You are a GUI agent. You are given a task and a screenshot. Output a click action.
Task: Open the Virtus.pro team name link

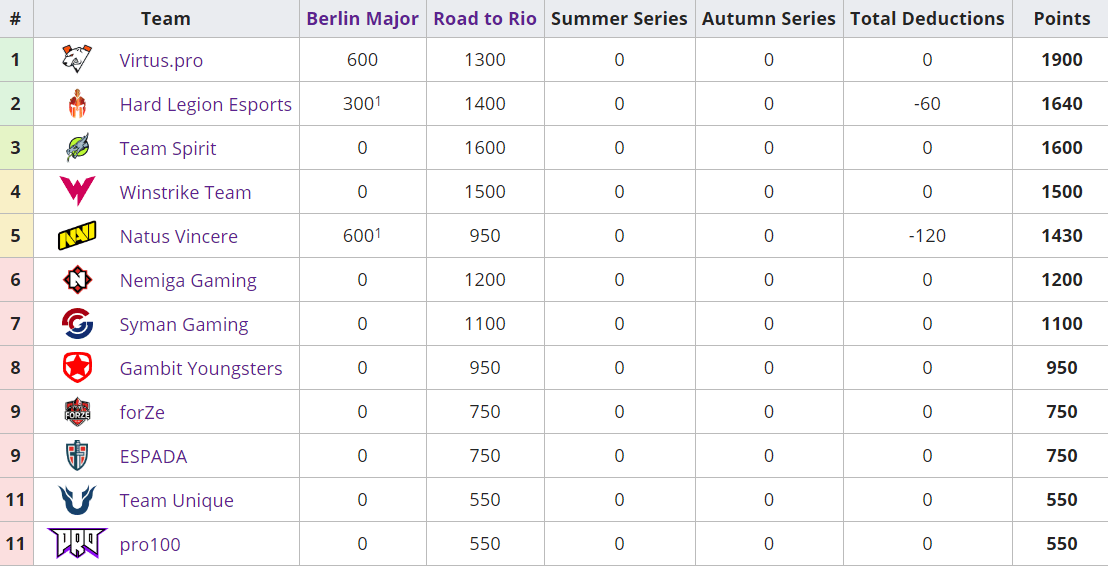(x=161, y=61)
